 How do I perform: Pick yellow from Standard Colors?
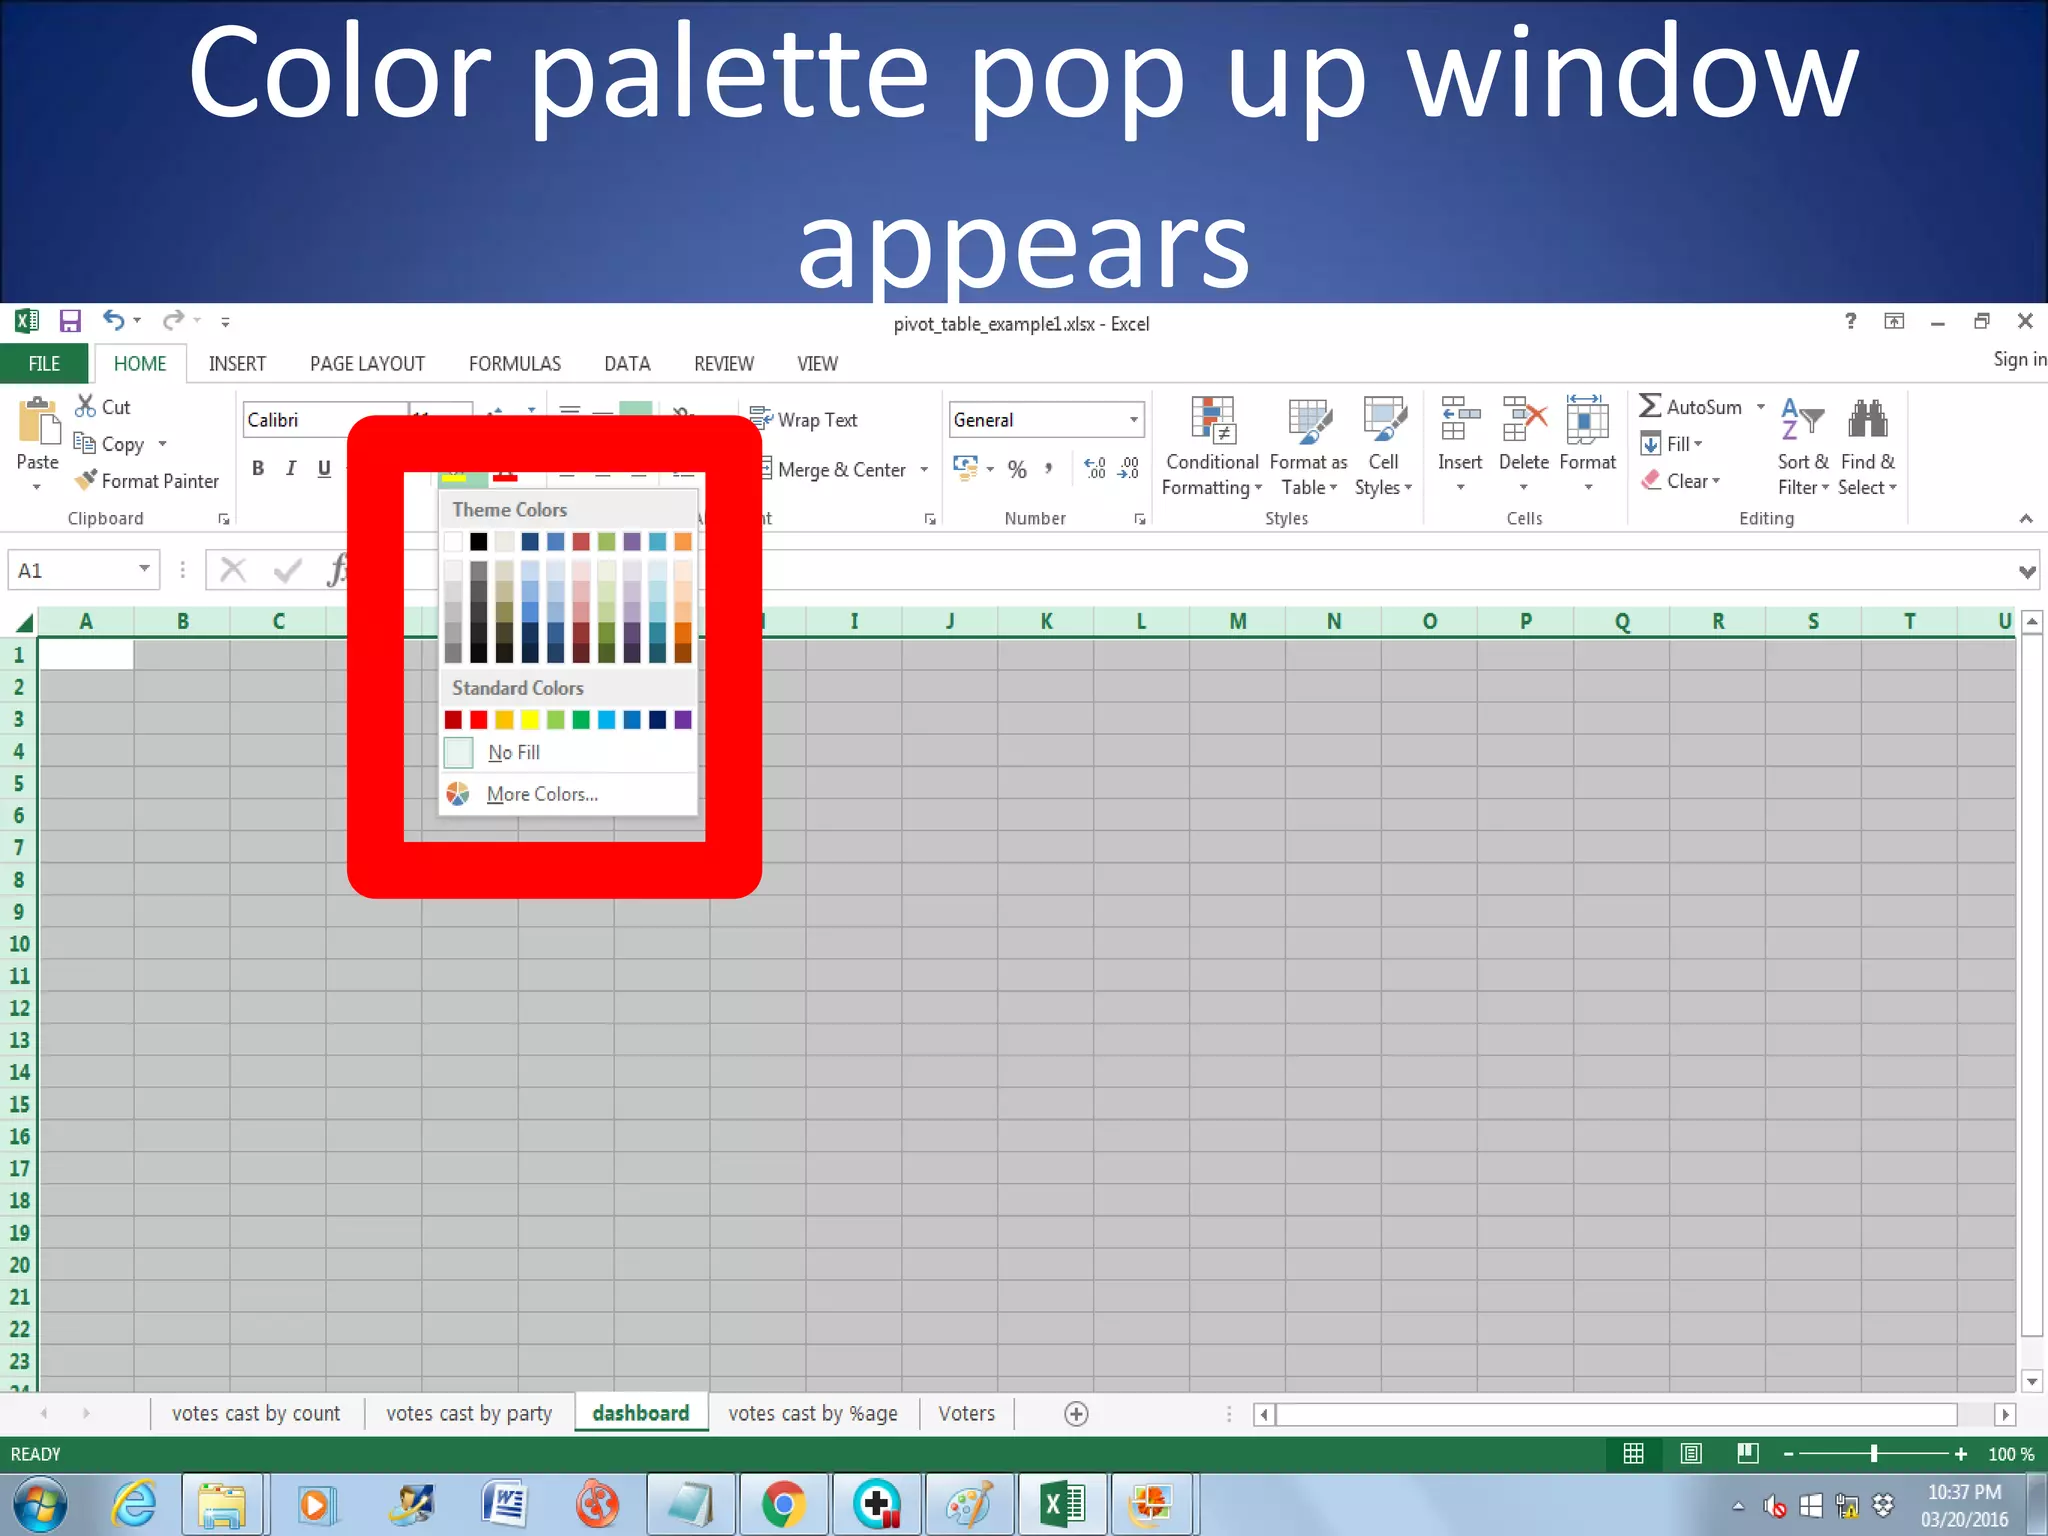point(530,720)
